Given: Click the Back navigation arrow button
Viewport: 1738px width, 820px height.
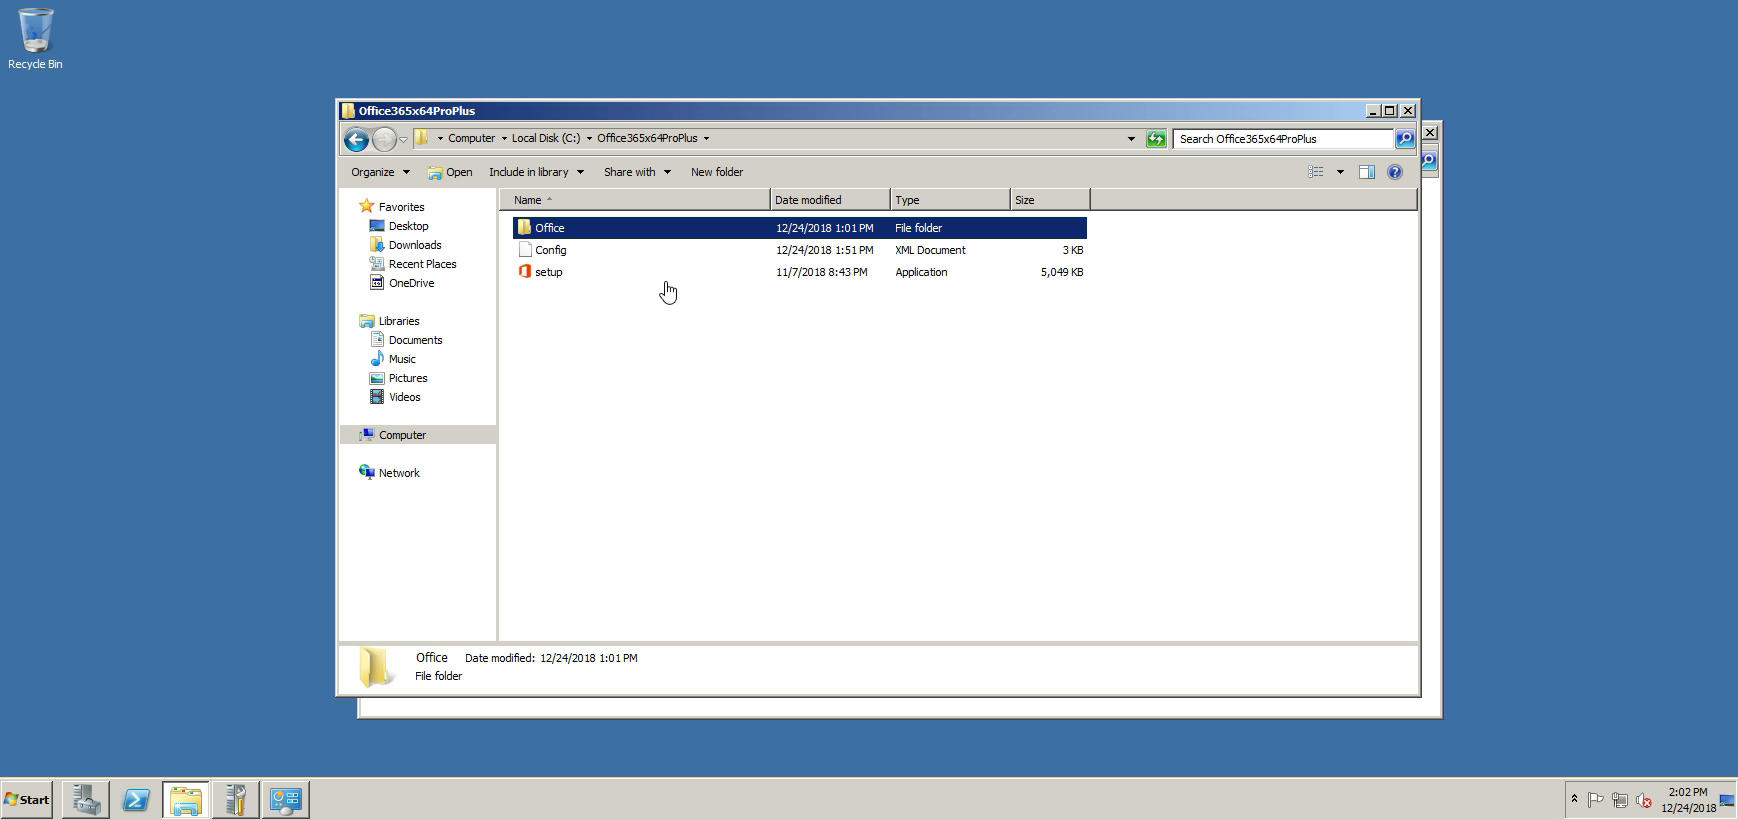Looking at the screenshot, I should pos(356,139).
